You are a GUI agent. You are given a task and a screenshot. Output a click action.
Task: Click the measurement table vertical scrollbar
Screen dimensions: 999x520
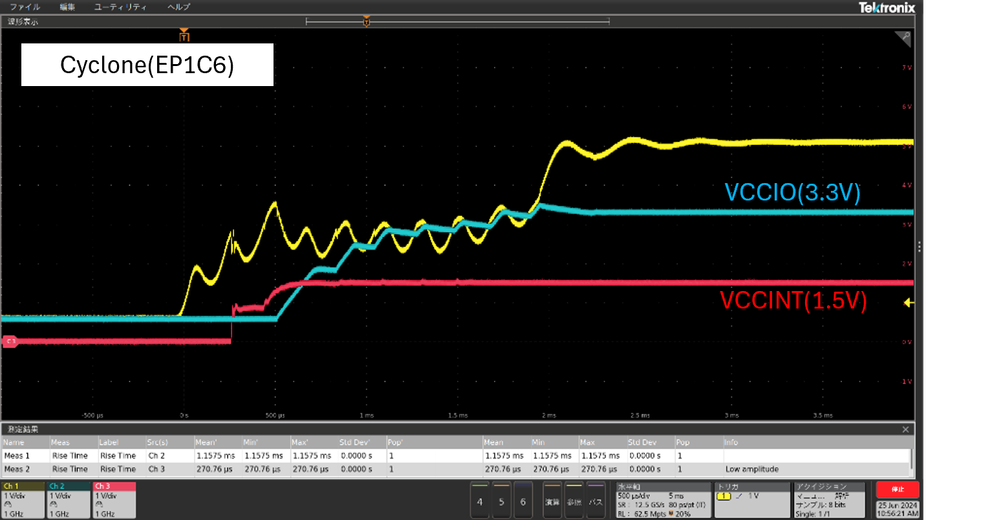tap(912, 458)
